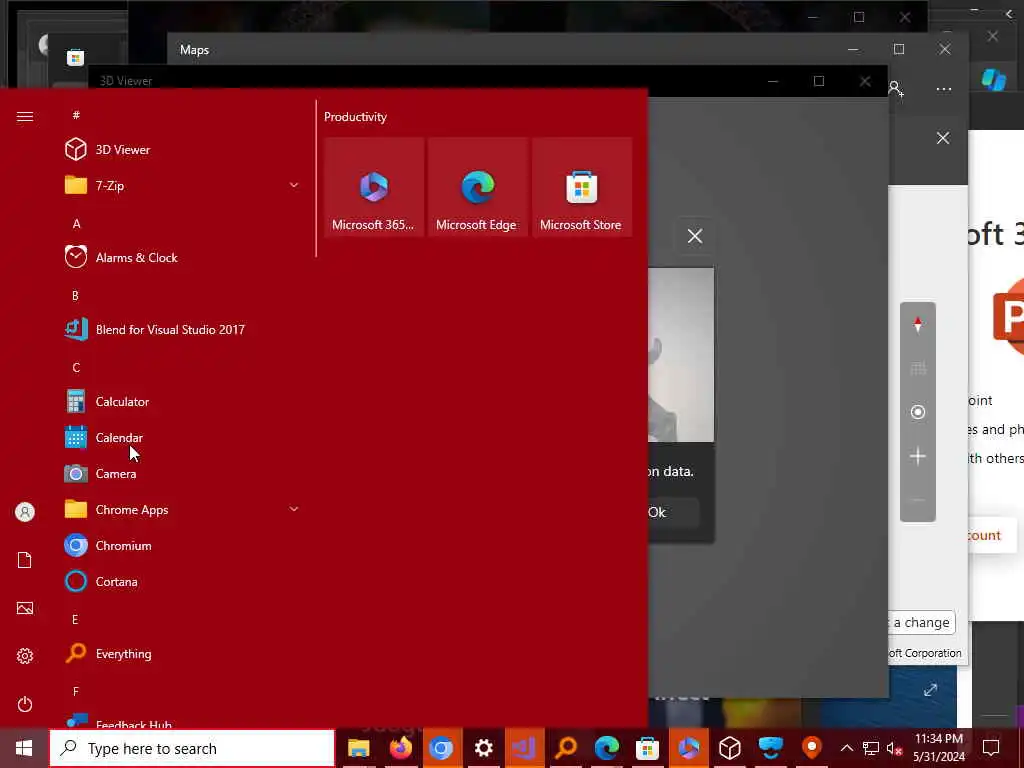Open Maps more options ellipsis
The image size is (1024, 768).
click(944, 89)
